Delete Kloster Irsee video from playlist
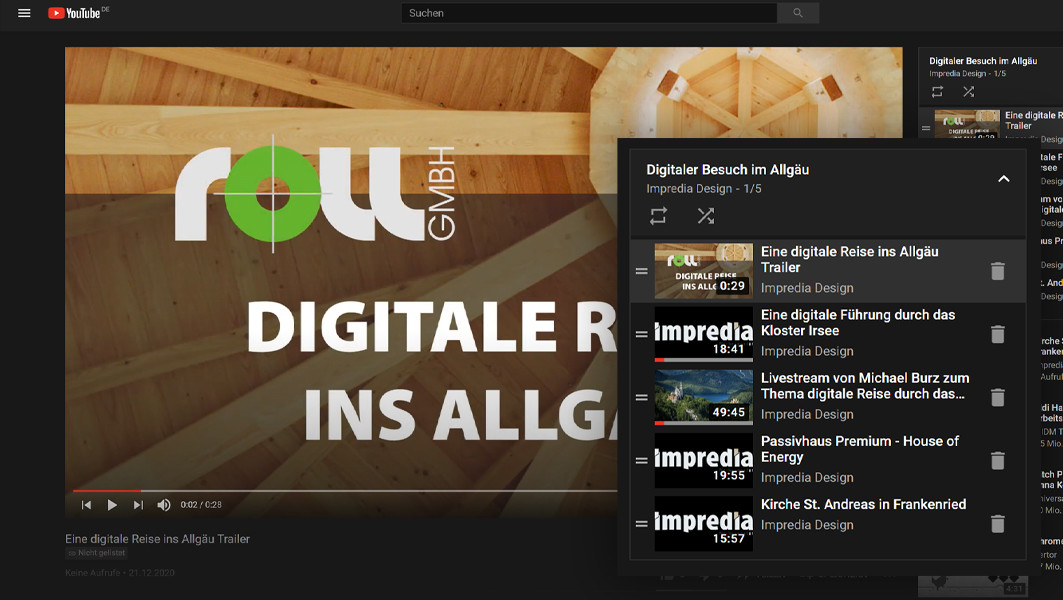The width and height of the screenshot is (1063, 600). pyautogui.click(x=997, y=334)
